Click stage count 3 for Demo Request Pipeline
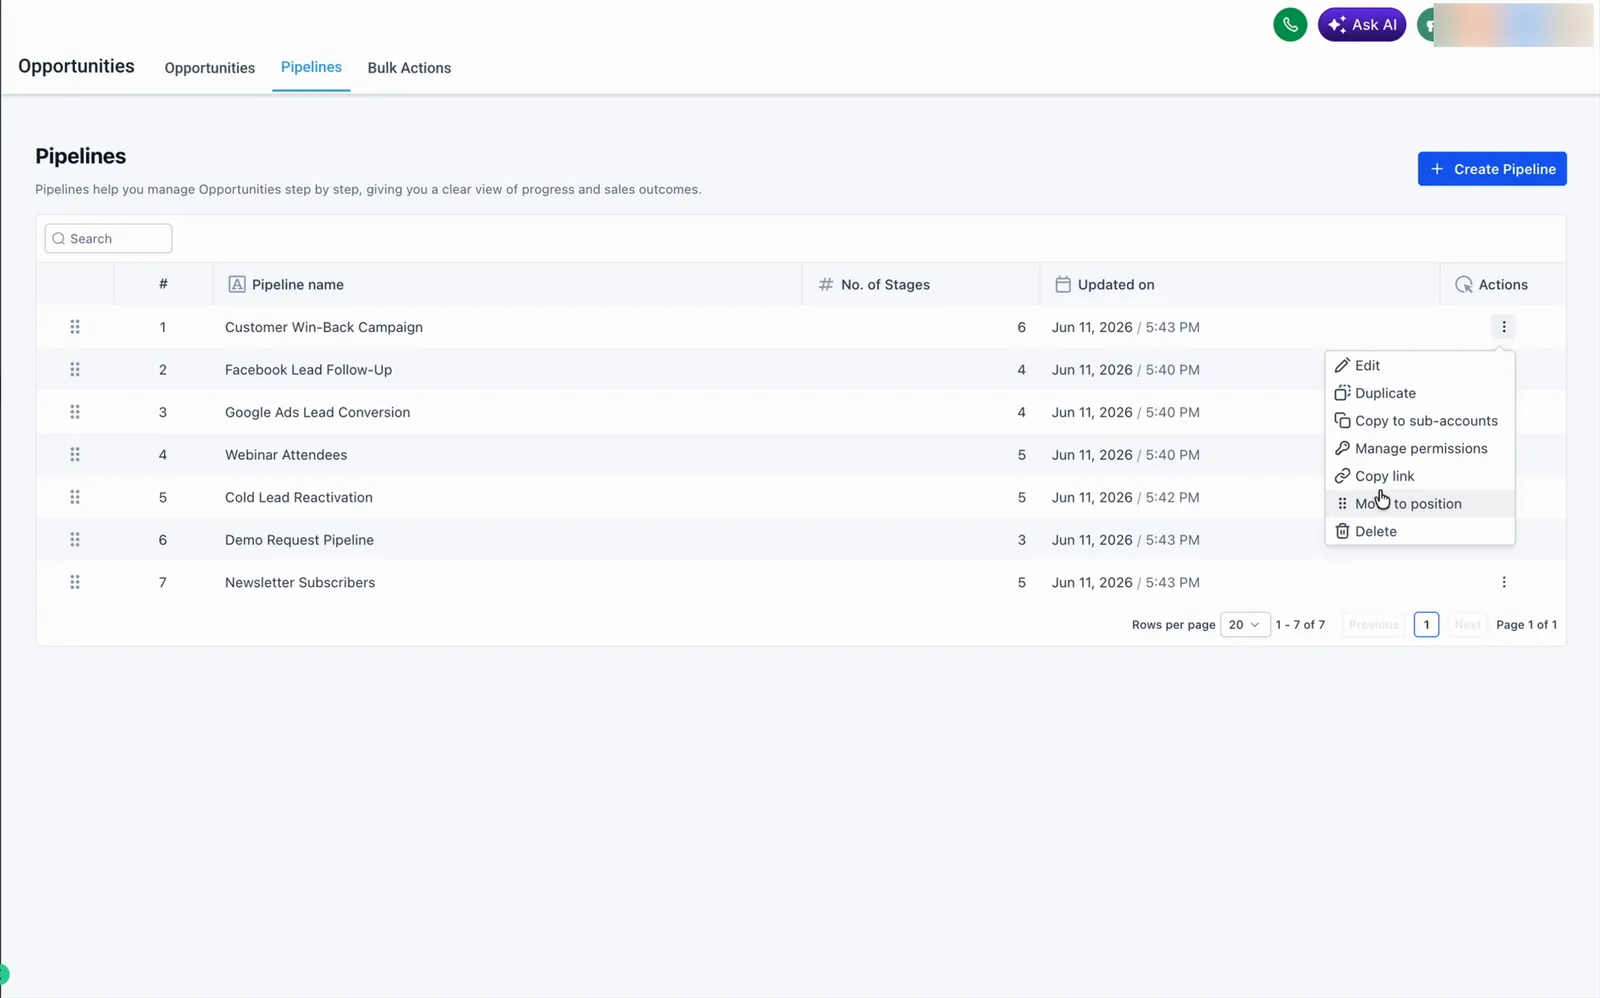The width and height of the screenshot is (1600, 998). pos(1021,540)
